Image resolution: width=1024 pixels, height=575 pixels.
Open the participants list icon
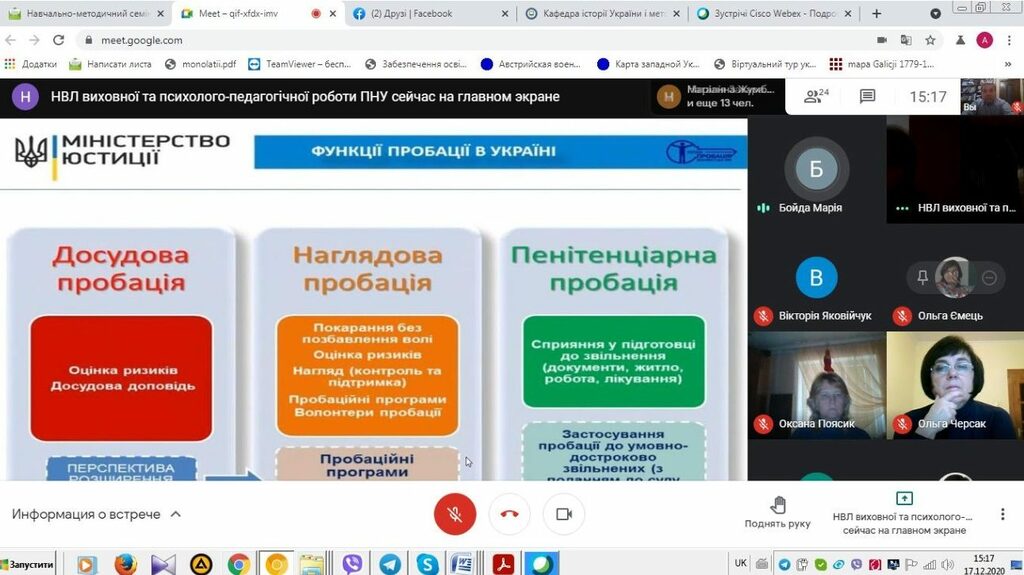pos(816,97)
